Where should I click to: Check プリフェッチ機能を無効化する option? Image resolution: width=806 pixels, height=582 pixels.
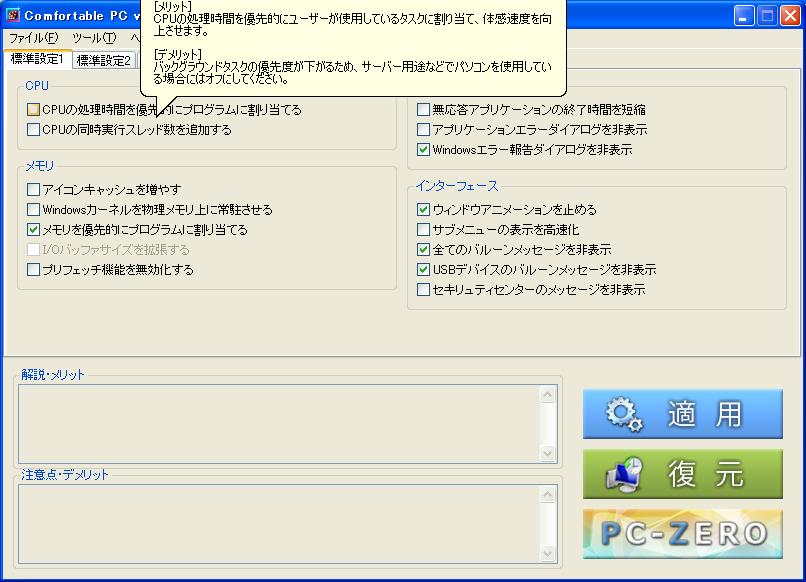(33, 270)
